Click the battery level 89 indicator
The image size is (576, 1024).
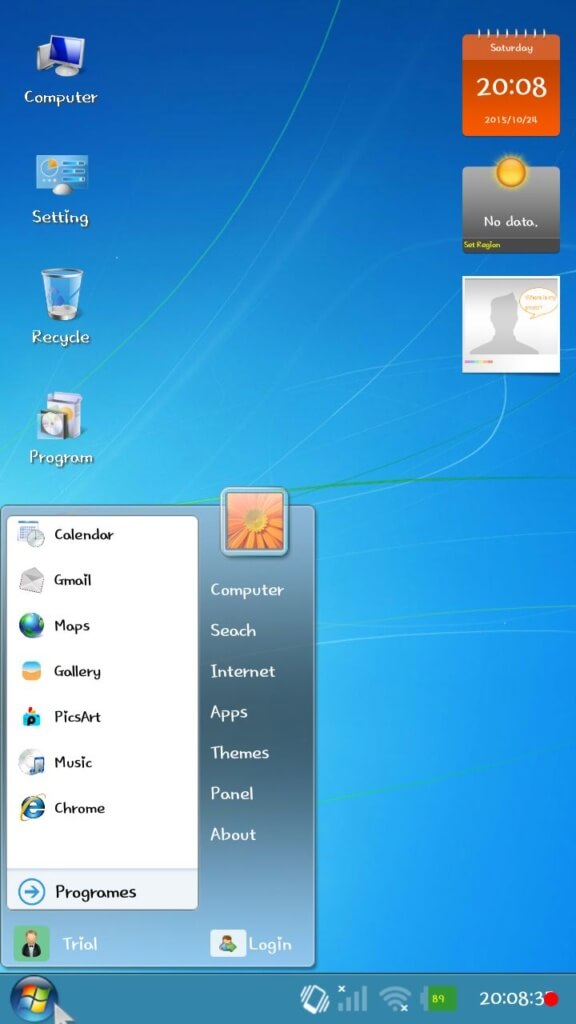[x=439, y=999]
